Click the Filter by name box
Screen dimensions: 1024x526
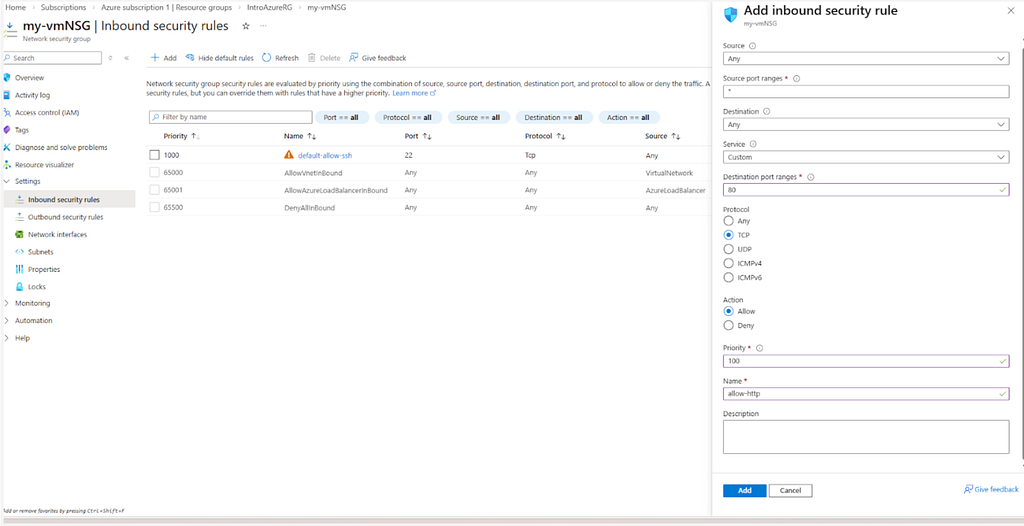pyautogui.click(x=231, y=118)
